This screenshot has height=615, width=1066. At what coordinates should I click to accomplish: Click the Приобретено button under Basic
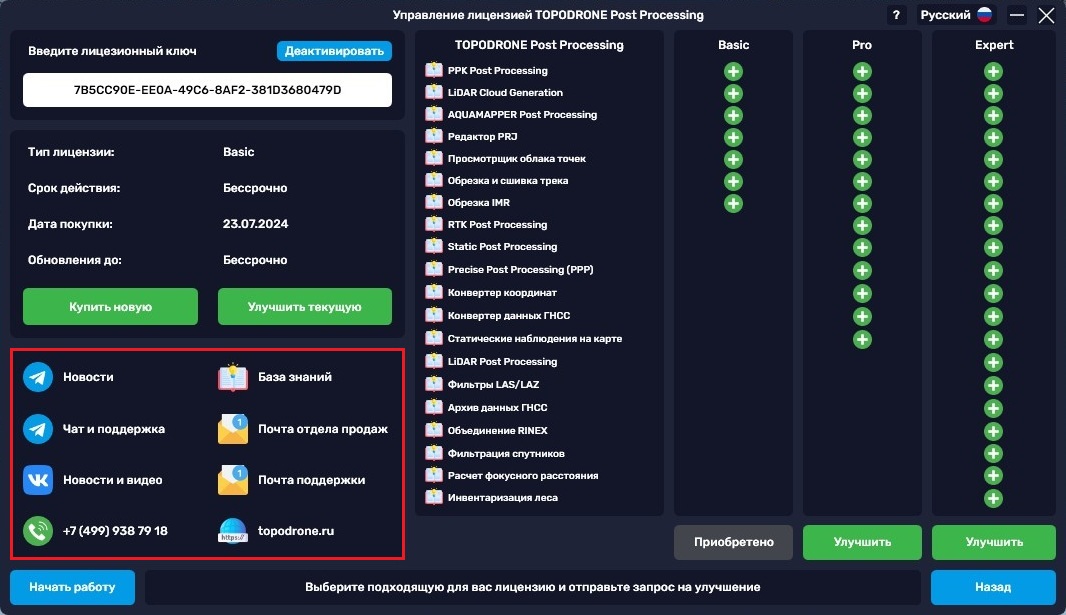pos(733,542)
